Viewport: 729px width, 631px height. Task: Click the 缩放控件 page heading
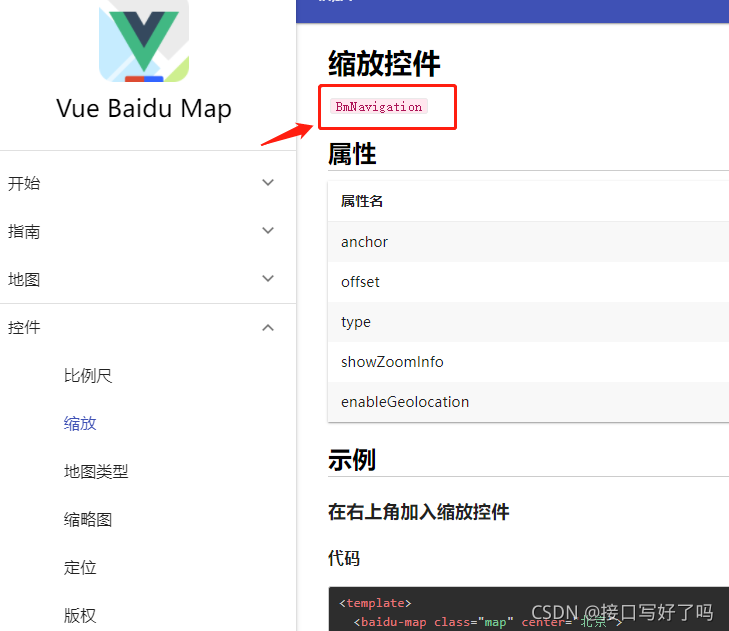[384, 64]
